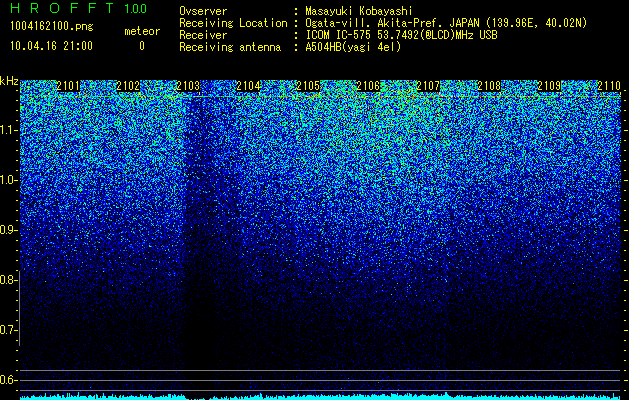Click the 0.6 kHz axis label
This screenshot has height=400, width=629.
tap(8, 380)
